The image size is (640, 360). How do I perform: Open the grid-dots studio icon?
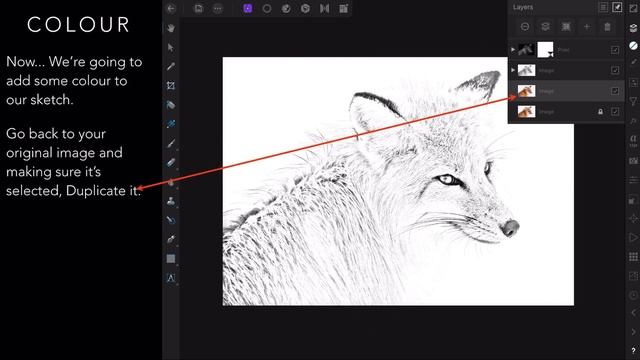click(x=633, y=257)
